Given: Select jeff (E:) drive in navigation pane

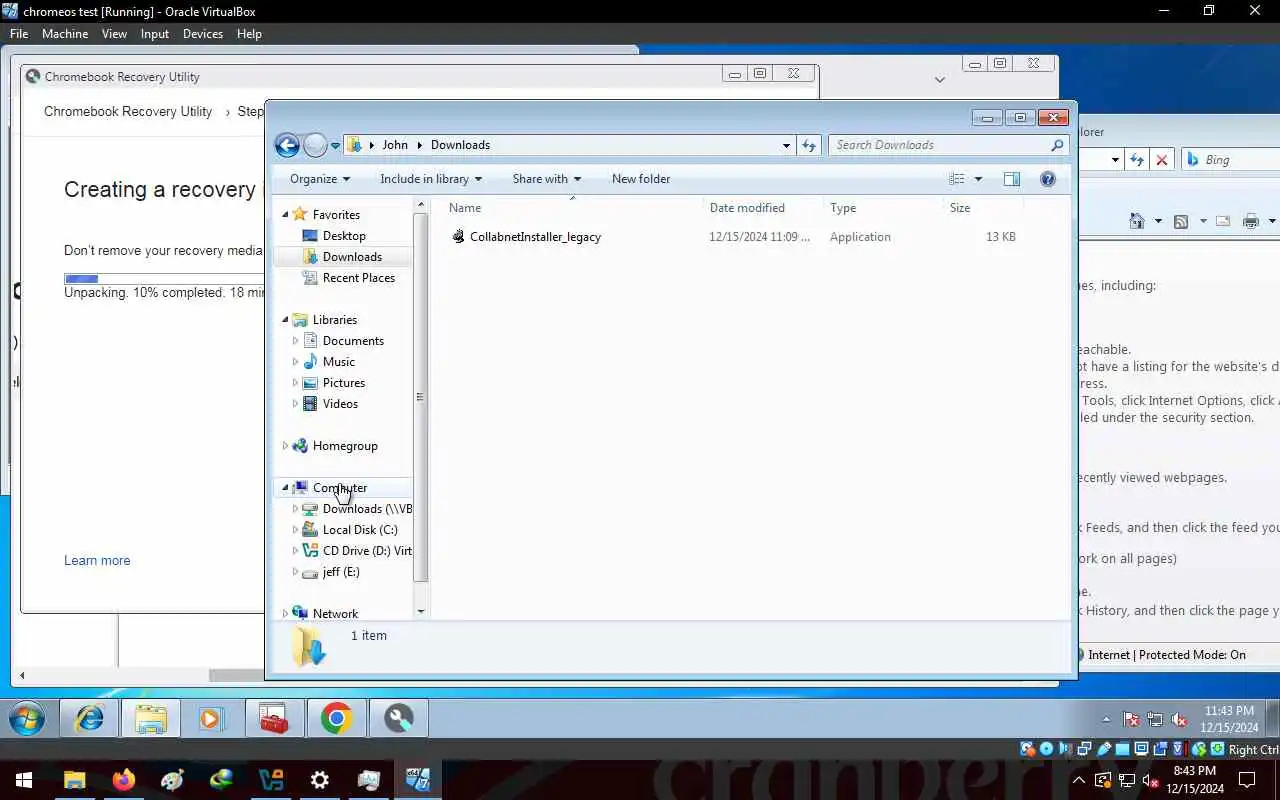Looking at the screenshot, I should (x=341, y=572).
